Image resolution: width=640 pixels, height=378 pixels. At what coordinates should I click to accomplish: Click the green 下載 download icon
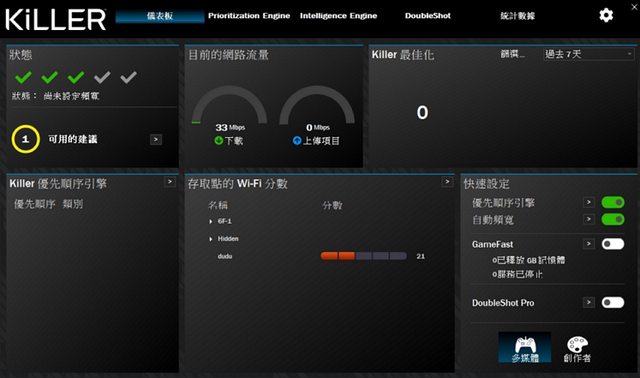click(219, 141)
